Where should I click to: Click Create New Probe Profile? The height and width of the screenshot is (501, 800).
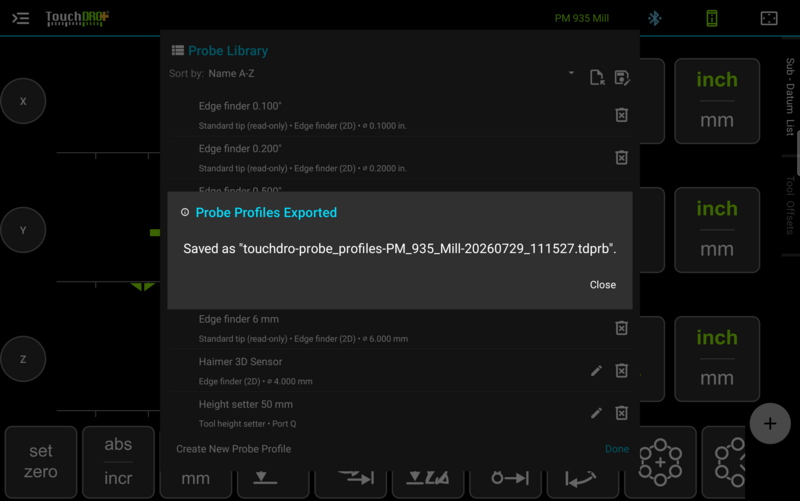pos(234,449)
